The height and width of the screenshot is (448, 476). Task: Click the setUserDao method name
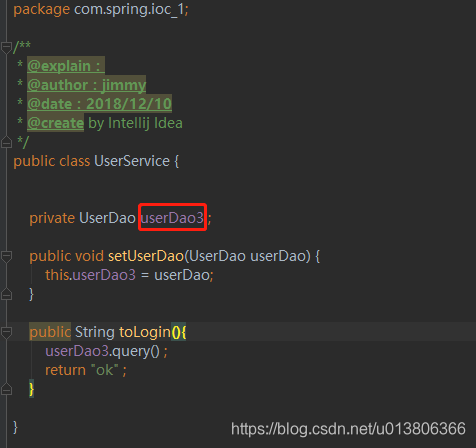(146, 256)
